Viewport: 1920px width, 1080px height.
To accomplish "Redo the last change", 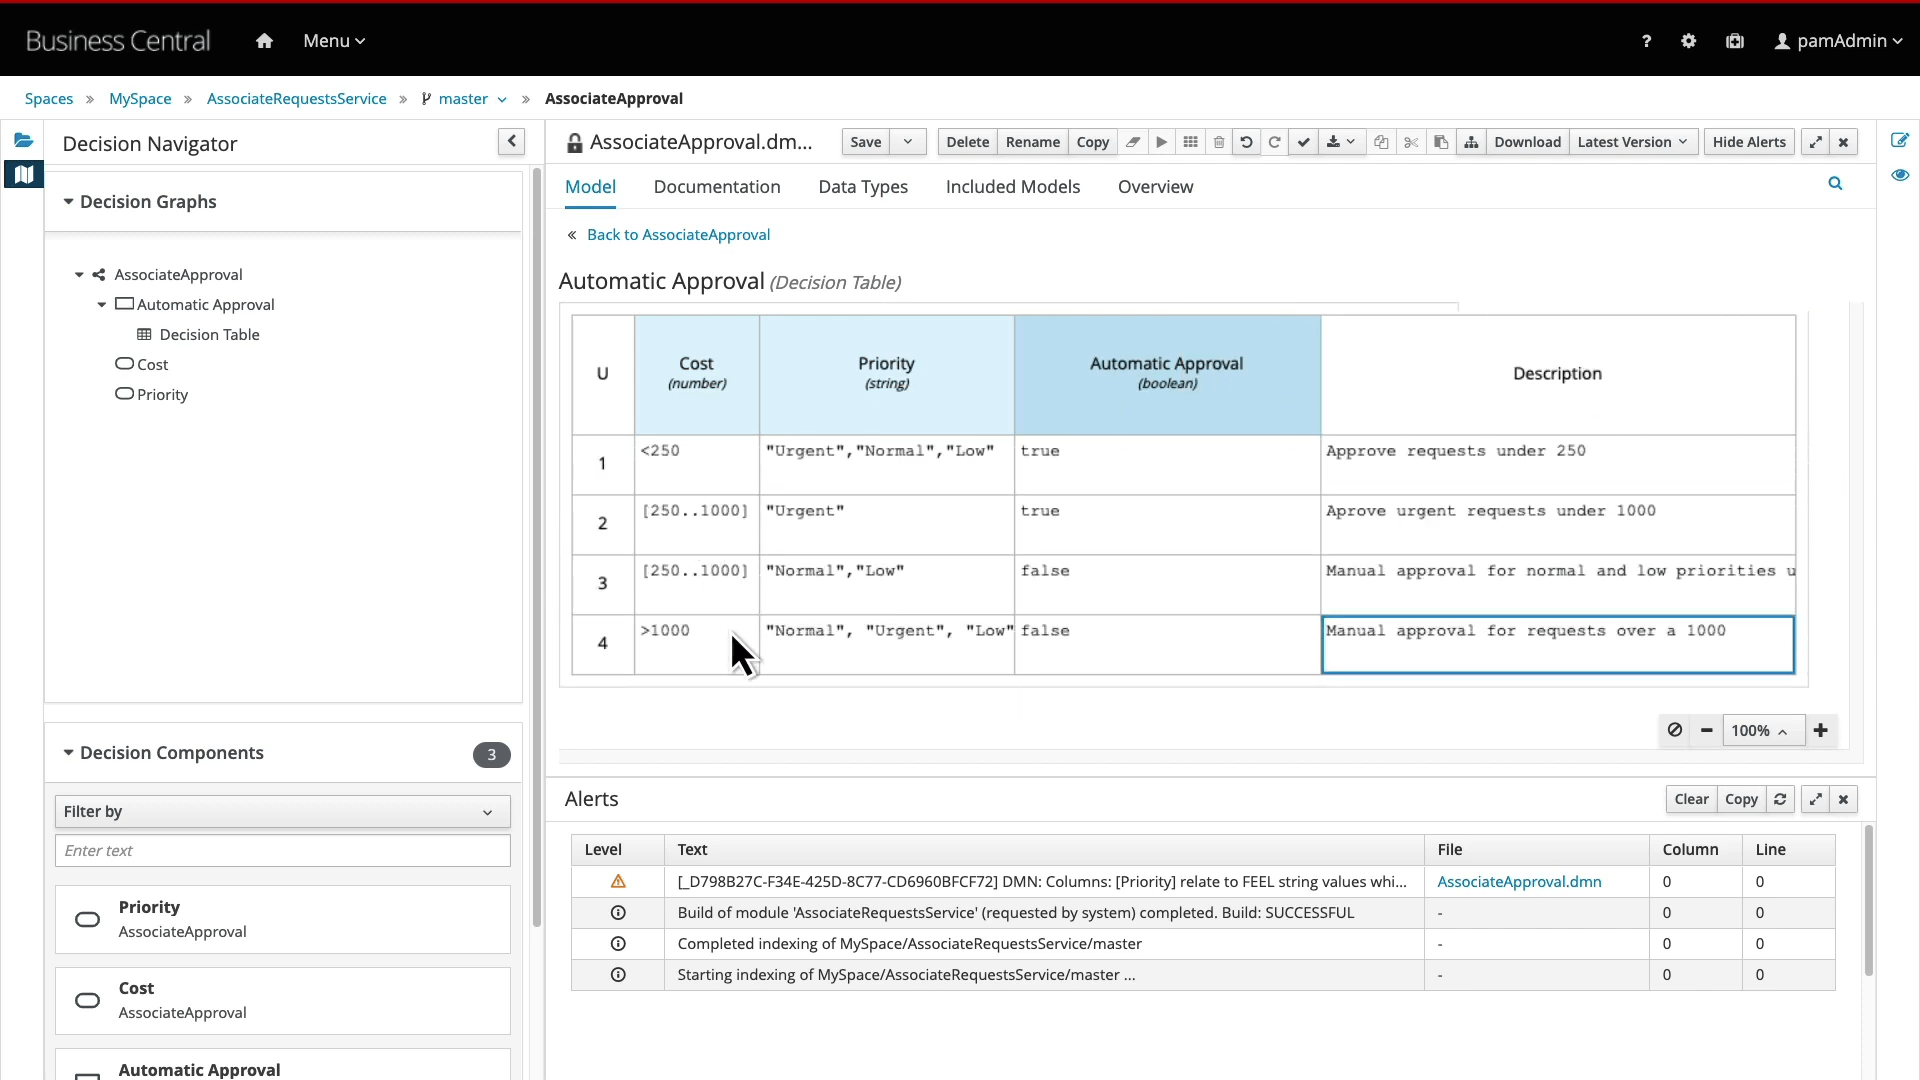I will pos(1275,142).
